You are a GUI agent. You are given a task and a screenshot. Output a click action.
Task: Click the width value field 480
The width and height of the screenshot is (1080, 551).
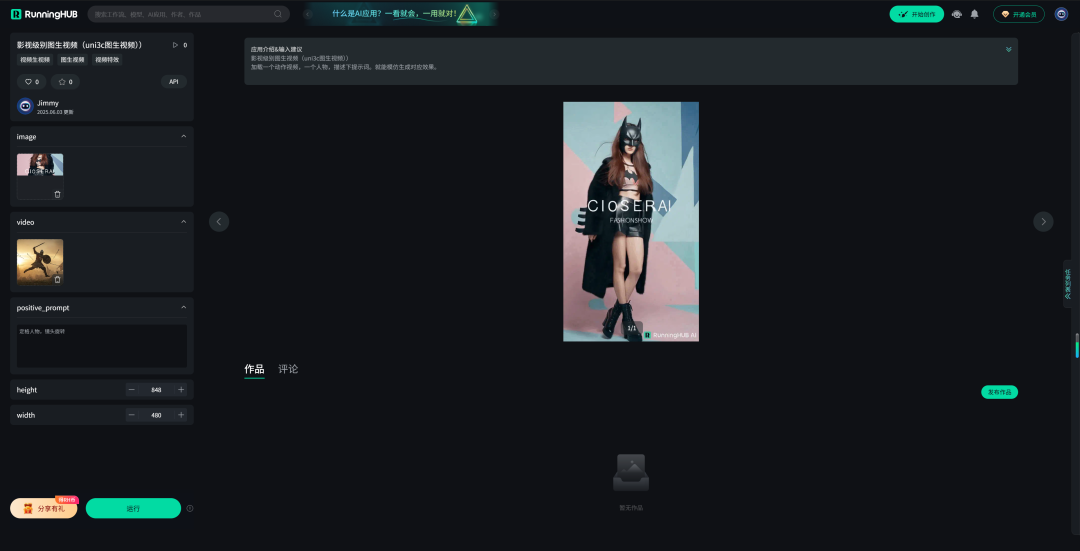[x=156, y=415]
